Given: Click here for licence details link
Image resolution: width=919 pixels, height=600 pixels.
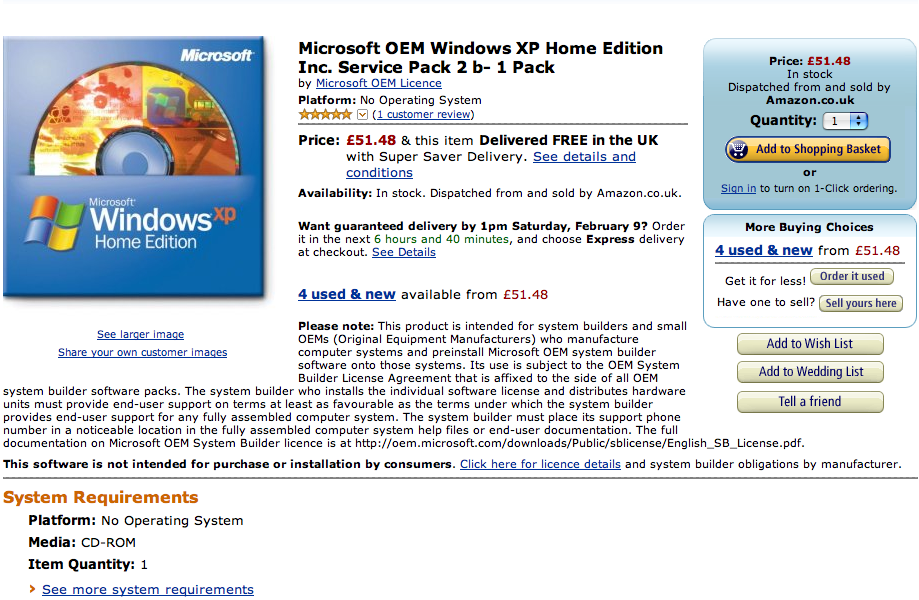Looking at the screenshot, I should coord(540,464).
